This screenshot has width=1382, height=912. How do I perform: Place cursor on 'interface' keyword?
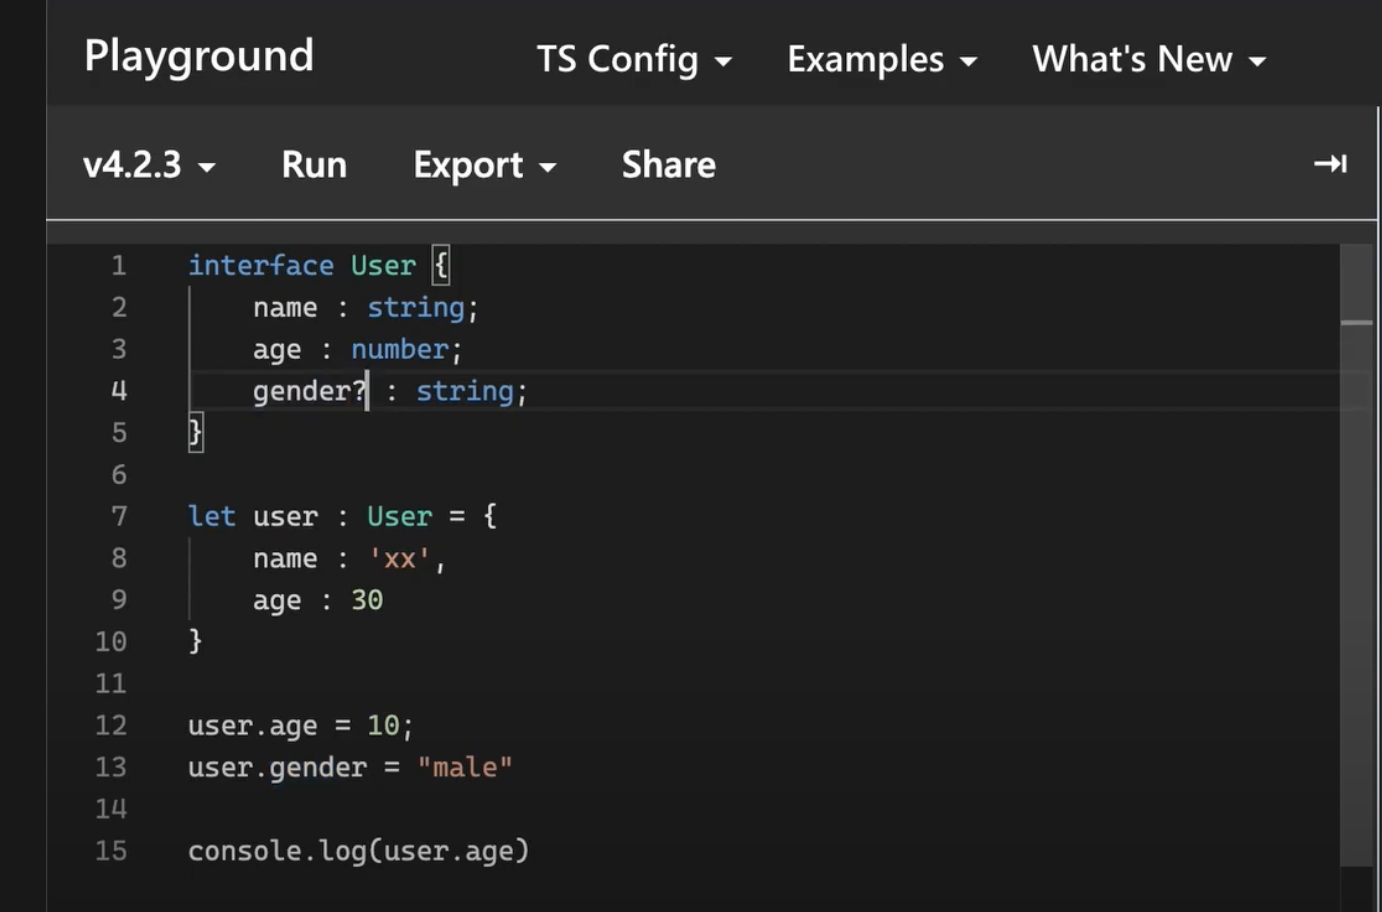(x=261, y=265)
